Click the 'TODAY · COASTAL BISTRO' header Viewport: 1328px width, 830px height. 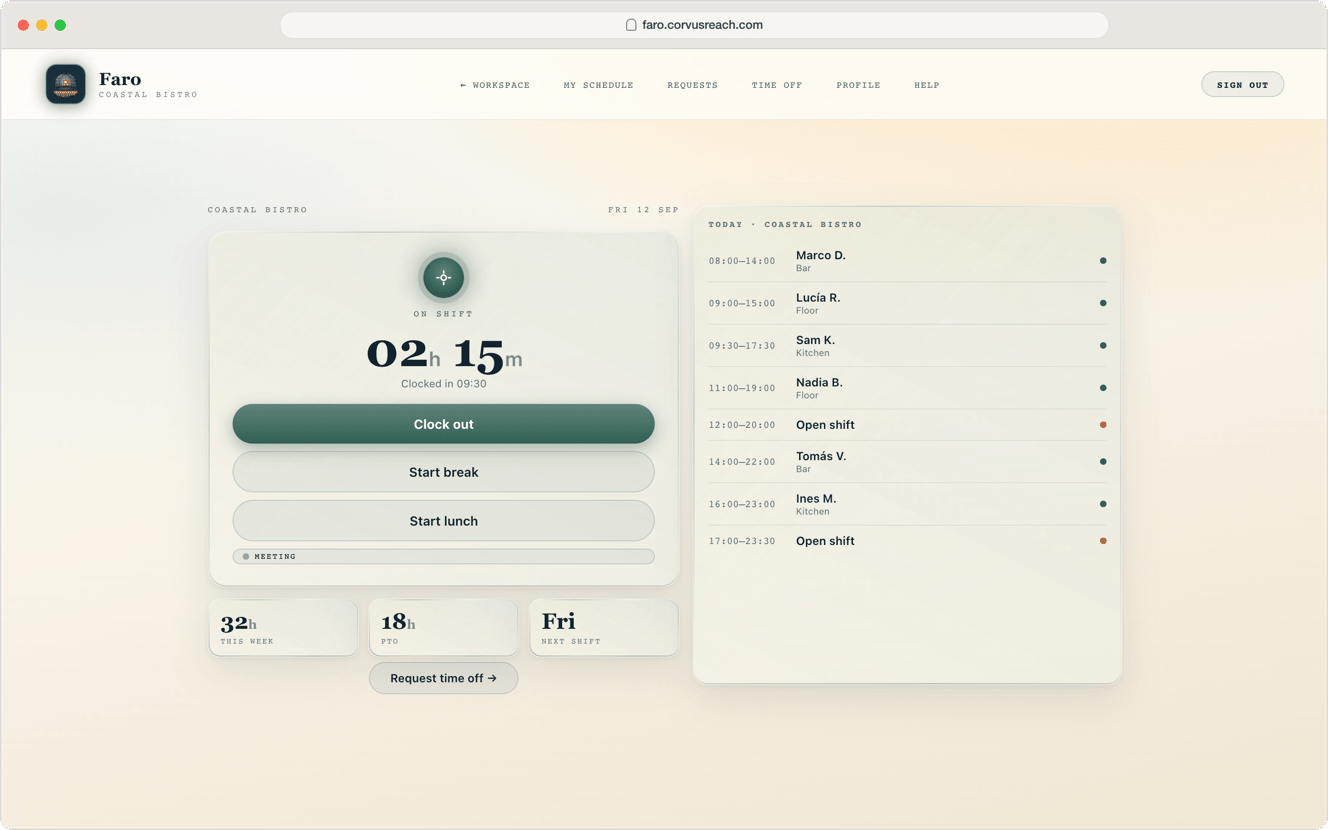[x=785, y=225]
